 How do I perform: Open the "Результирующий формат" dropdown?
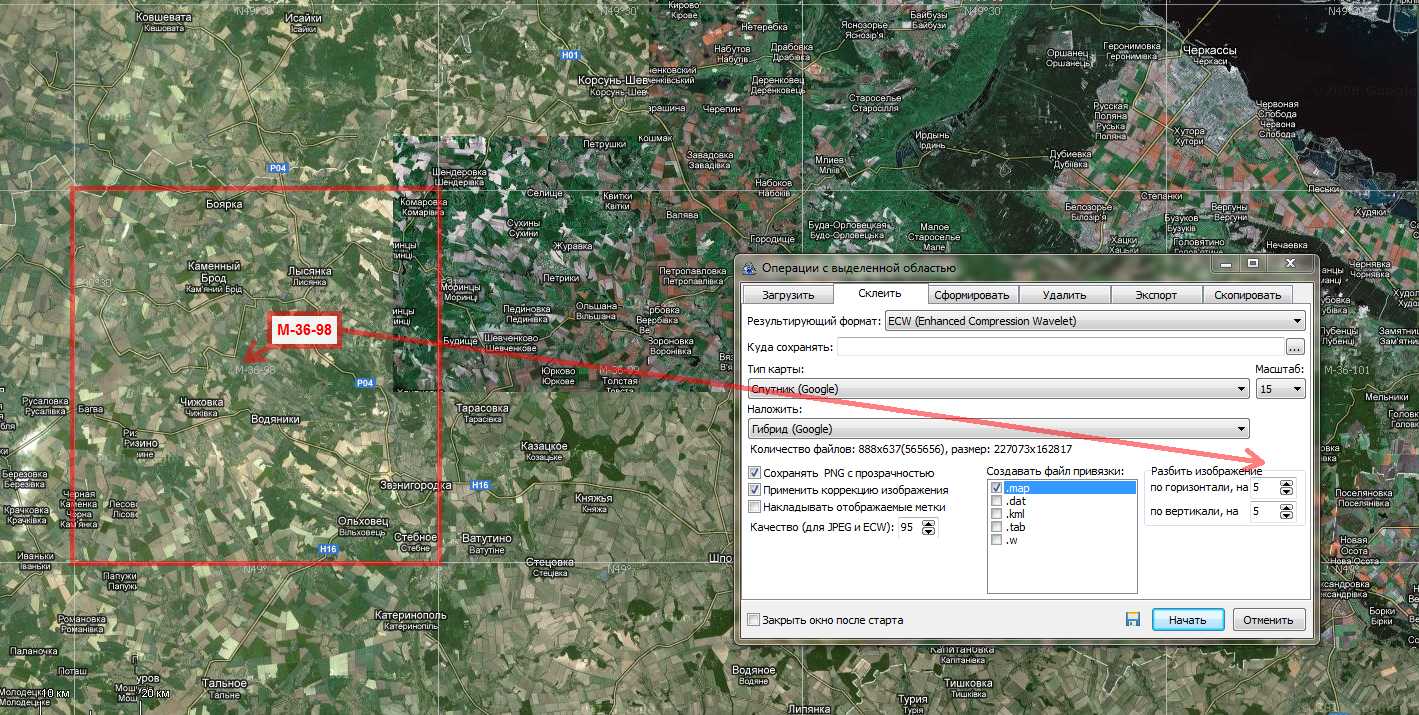tap(1095, 321)
